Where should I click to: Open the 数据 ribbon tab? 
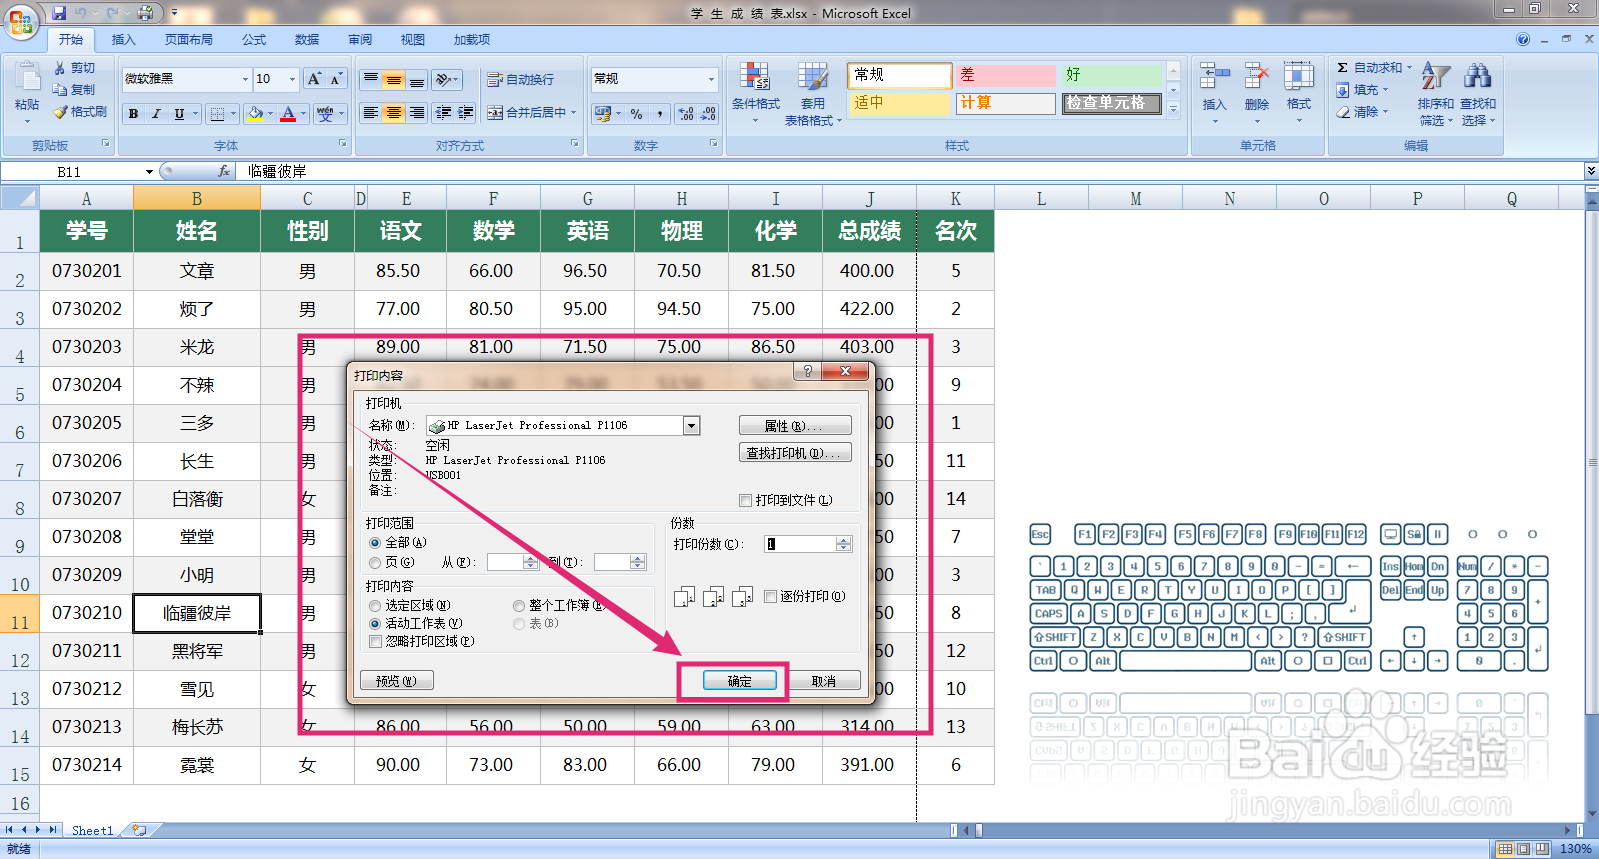pyautogui.click(x=307, y=40)
